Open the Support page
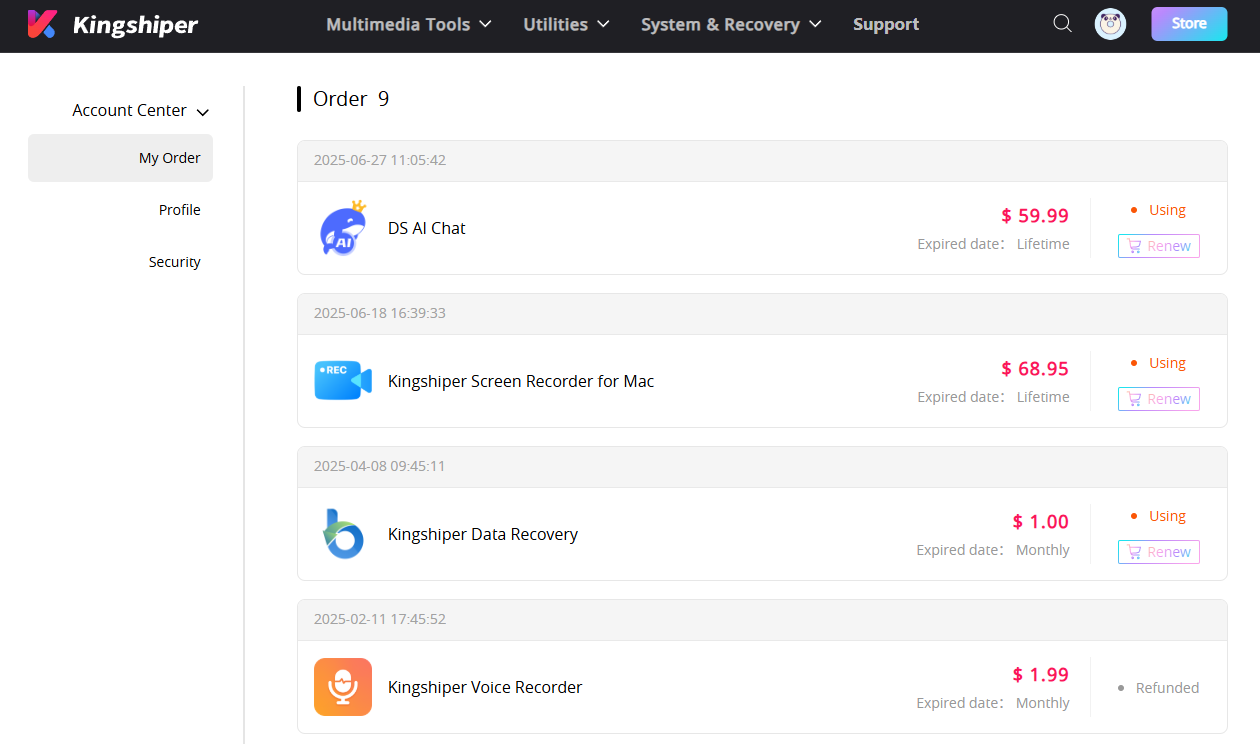Image resolution: width=1260 pixels, height=744 pixels. [x=886, y=24]
